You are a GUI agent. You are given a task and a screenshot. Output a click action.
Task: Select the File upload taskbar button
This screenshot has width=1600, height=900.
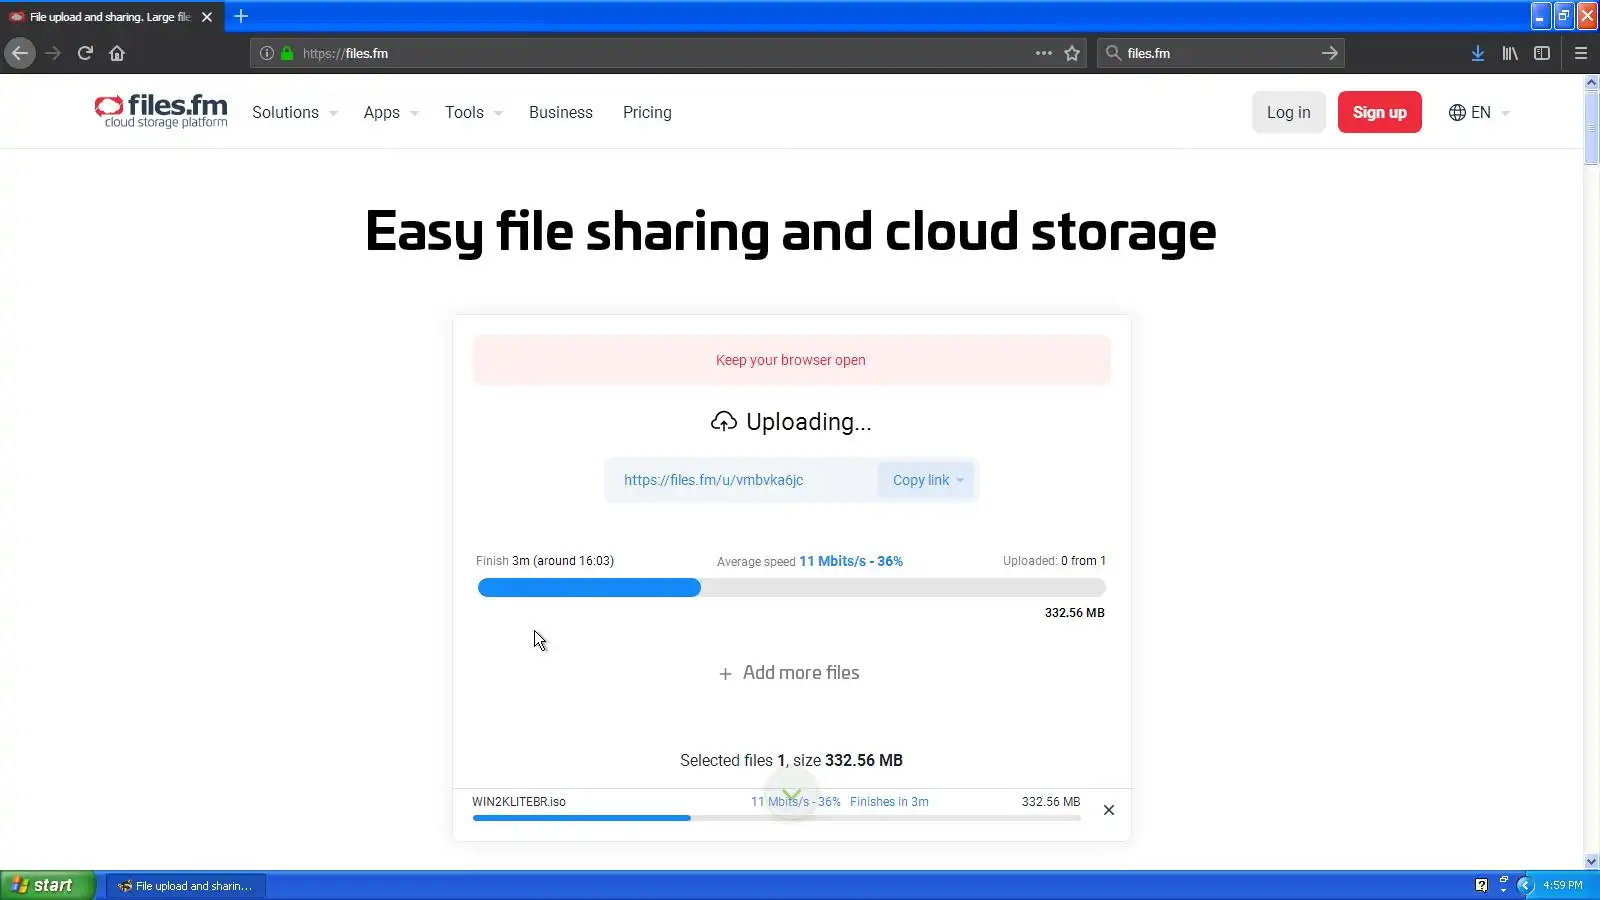185,886
